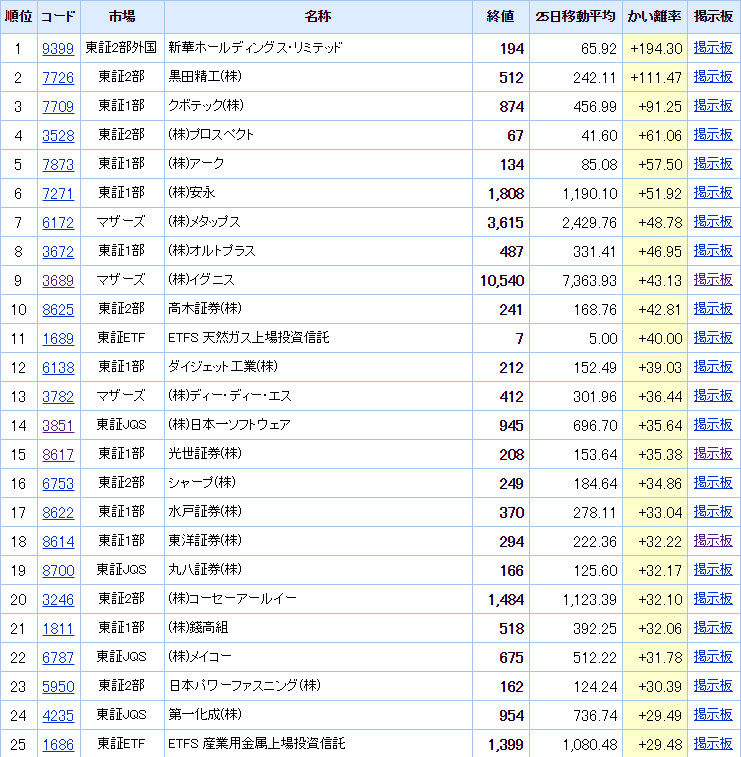The width and height of the screenshot is (741, 757).
Task: Open 掲示板 link for 黒田精工 row
Action: click(713, 76)
